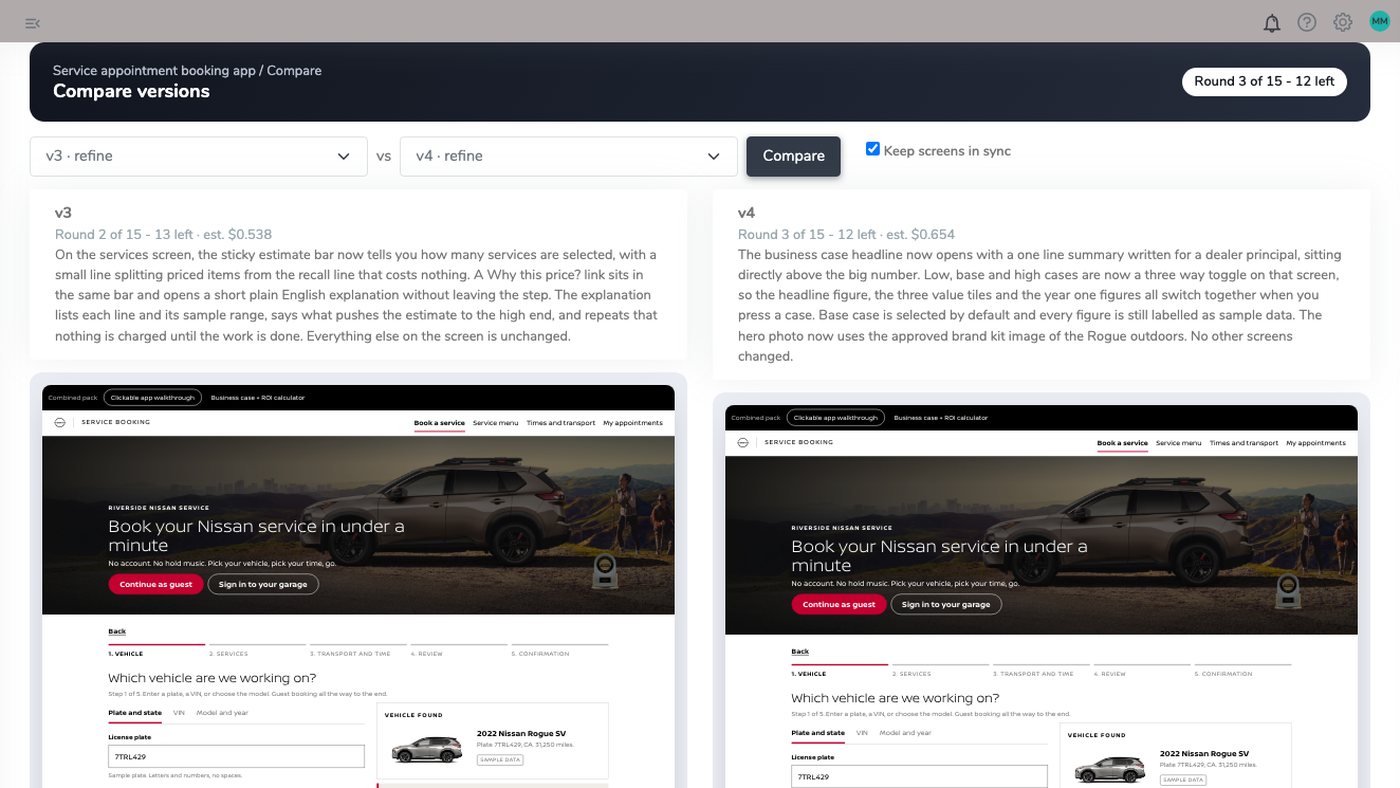Collapse the sidebar menu icon

(x=33, y=23)
